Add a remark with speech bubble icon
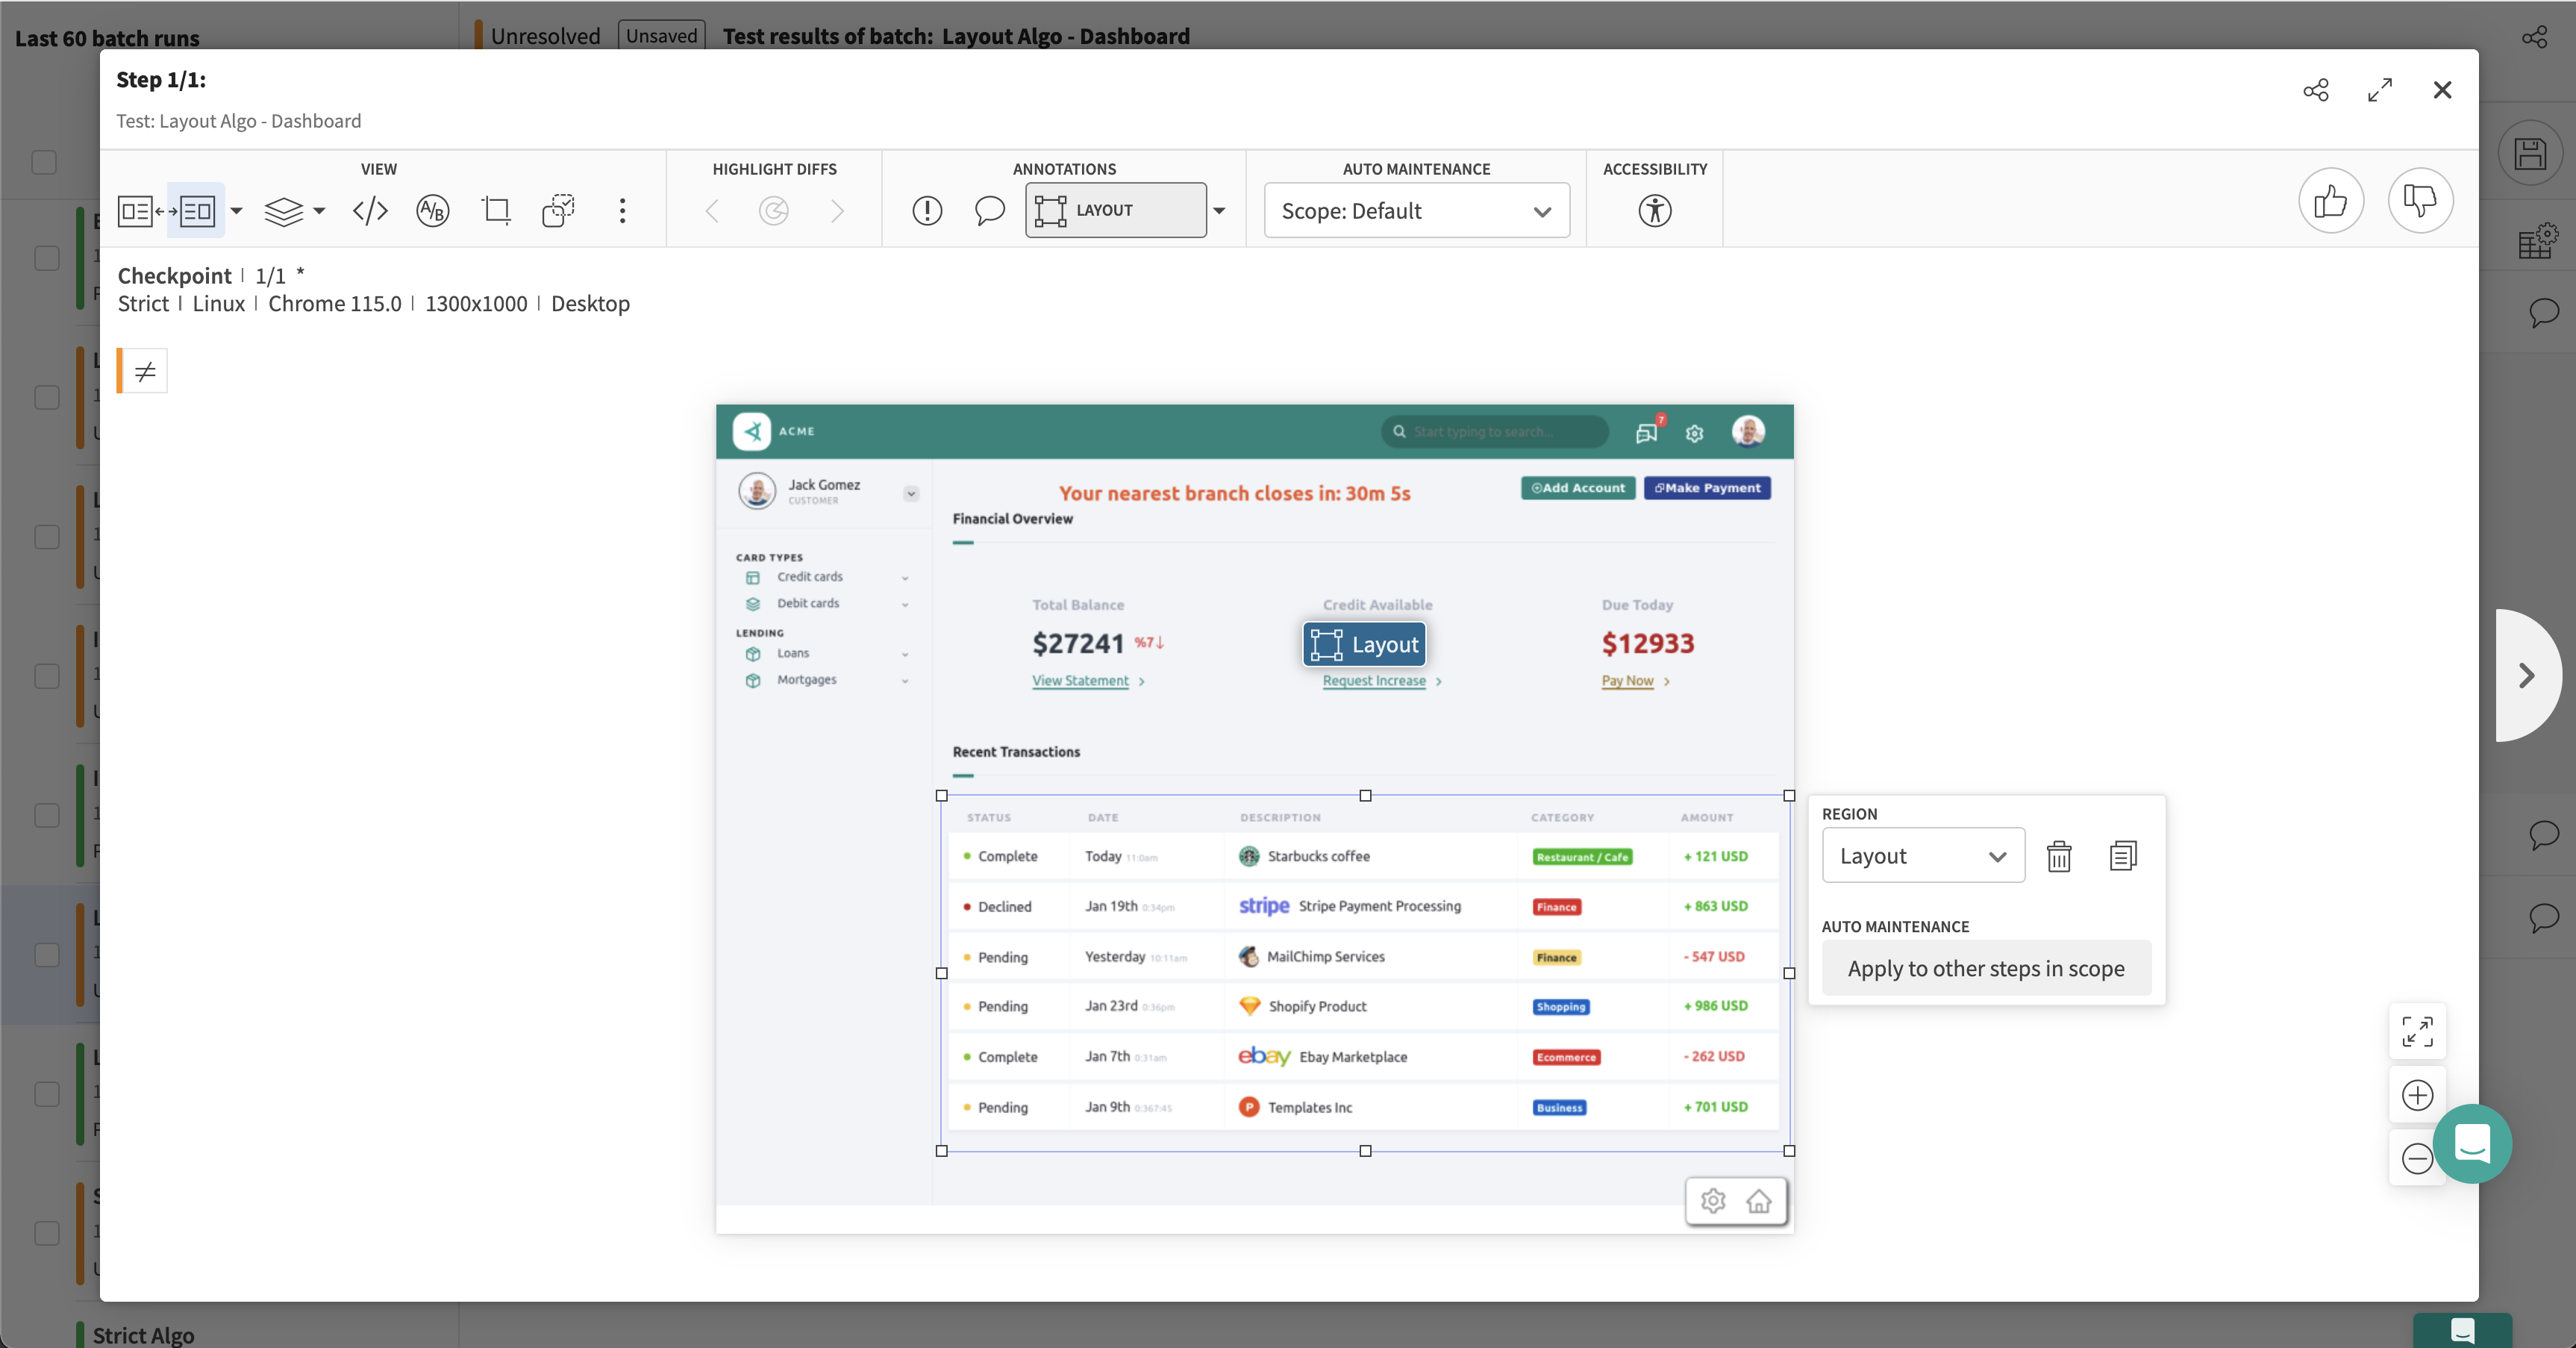The image size is (2576, 1348). pyautogui.click(x=989, y=211)
